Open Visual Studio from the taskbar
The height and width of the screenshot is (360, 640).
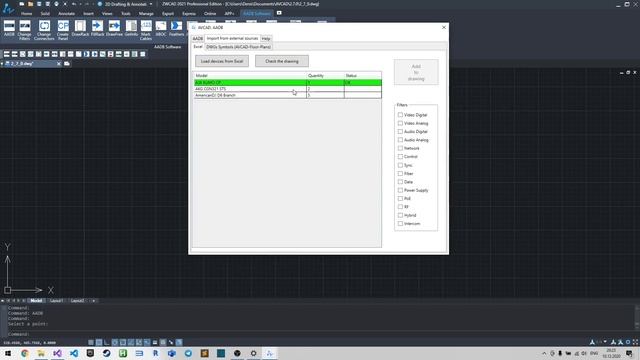click(x=57, y=353)
